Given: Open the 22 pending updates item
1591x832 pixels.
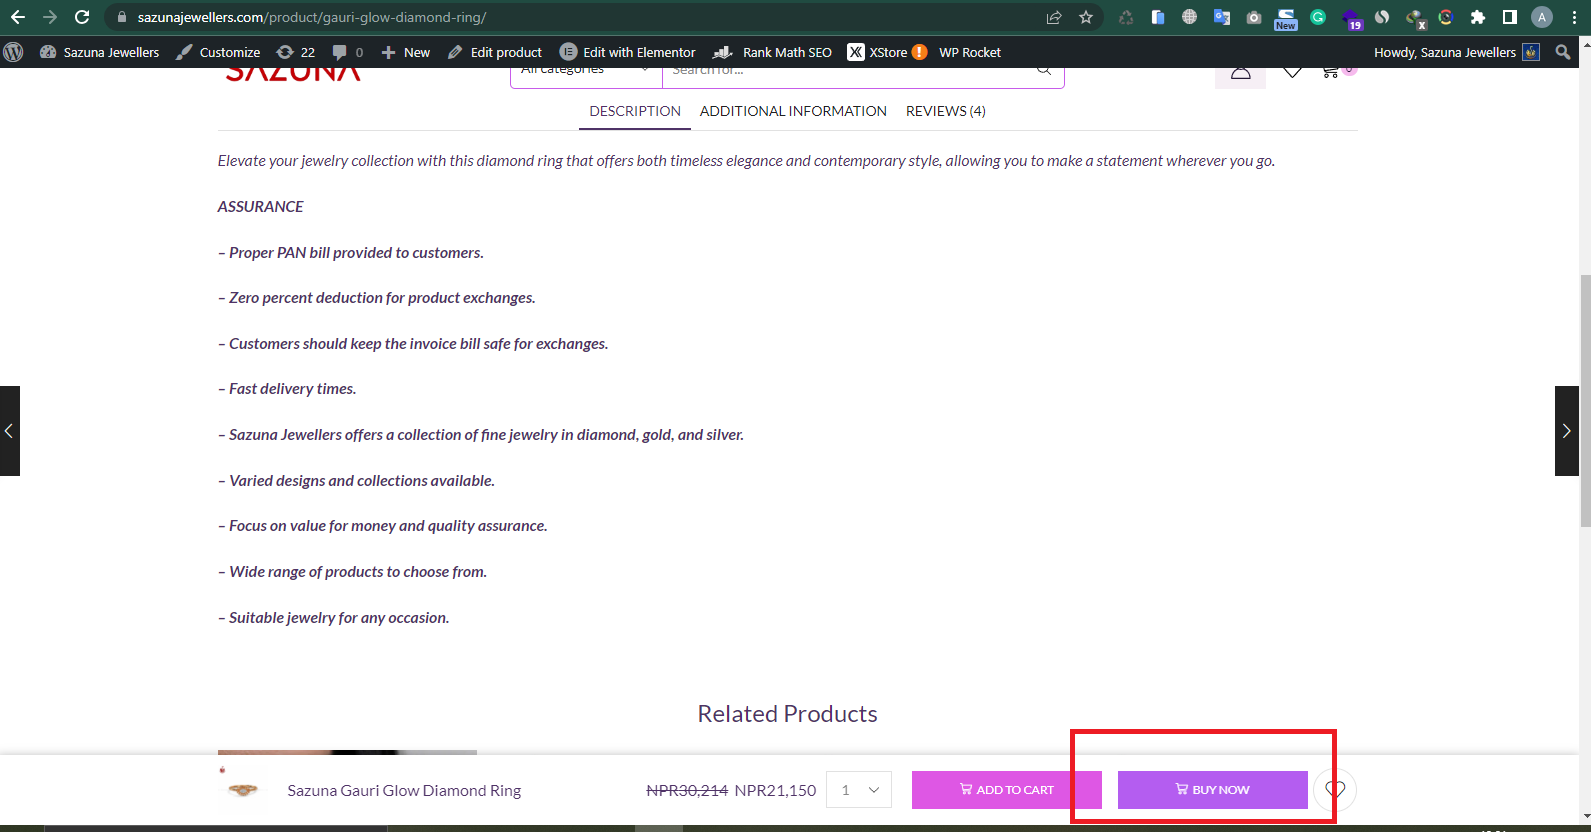Looking at the screenshot, I should click(x=296, y=52).
